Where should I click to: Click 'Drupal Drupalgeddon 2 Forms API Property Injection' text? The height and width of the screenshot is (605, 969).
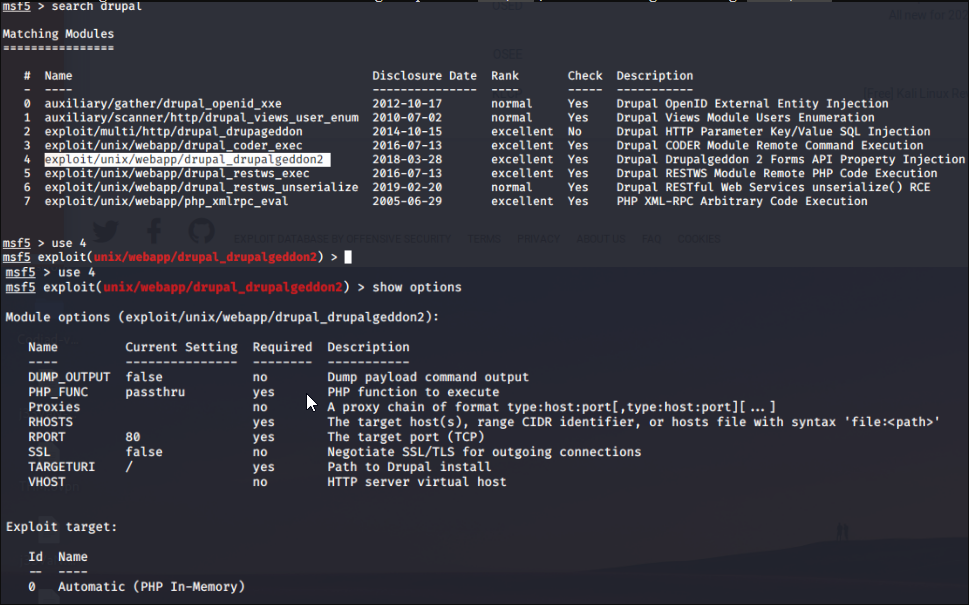[790, 159]
